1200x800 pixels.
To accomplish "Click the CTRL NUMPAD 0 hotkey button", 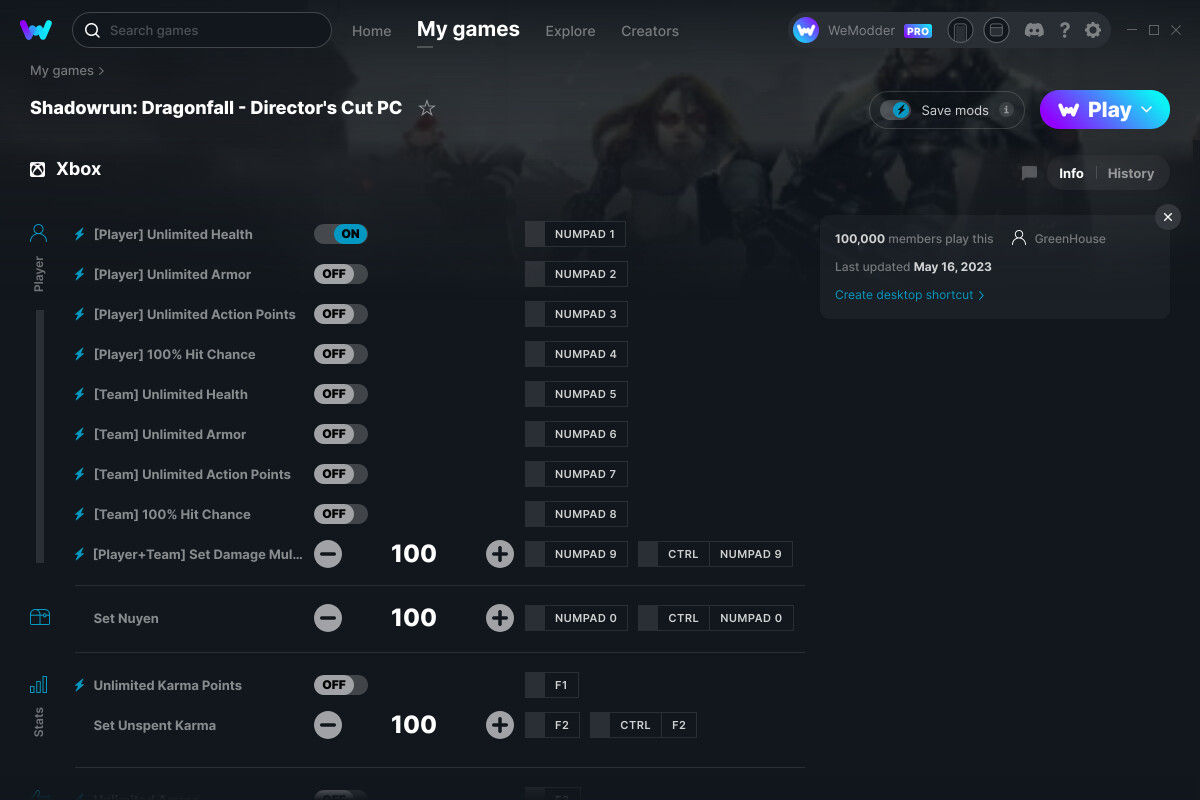I will coord(716,618).
